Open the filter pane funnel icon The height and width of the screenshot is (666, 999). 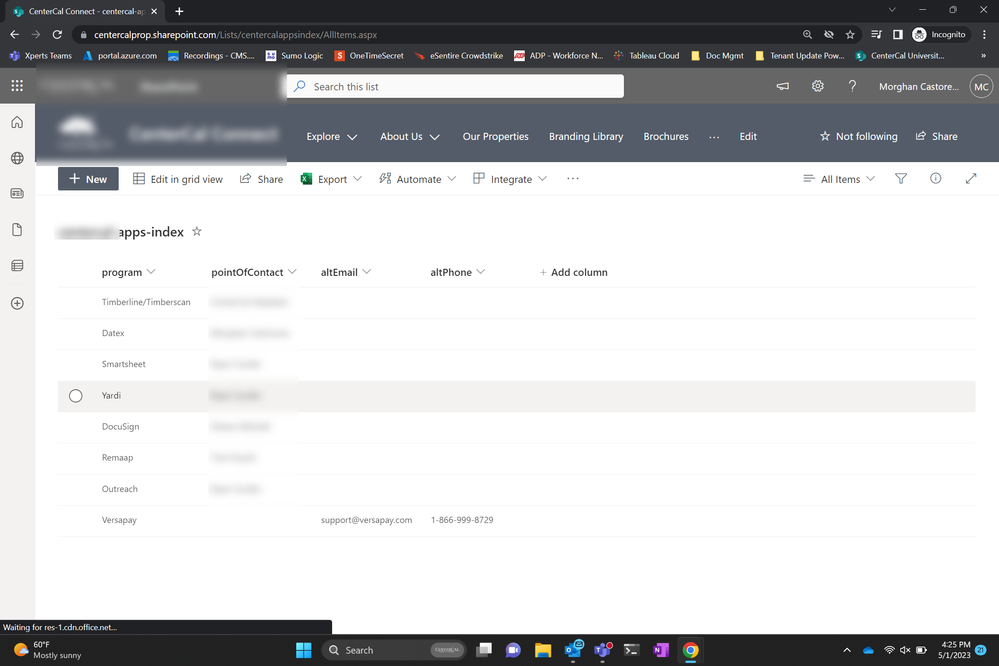click(x=901, y=179)
